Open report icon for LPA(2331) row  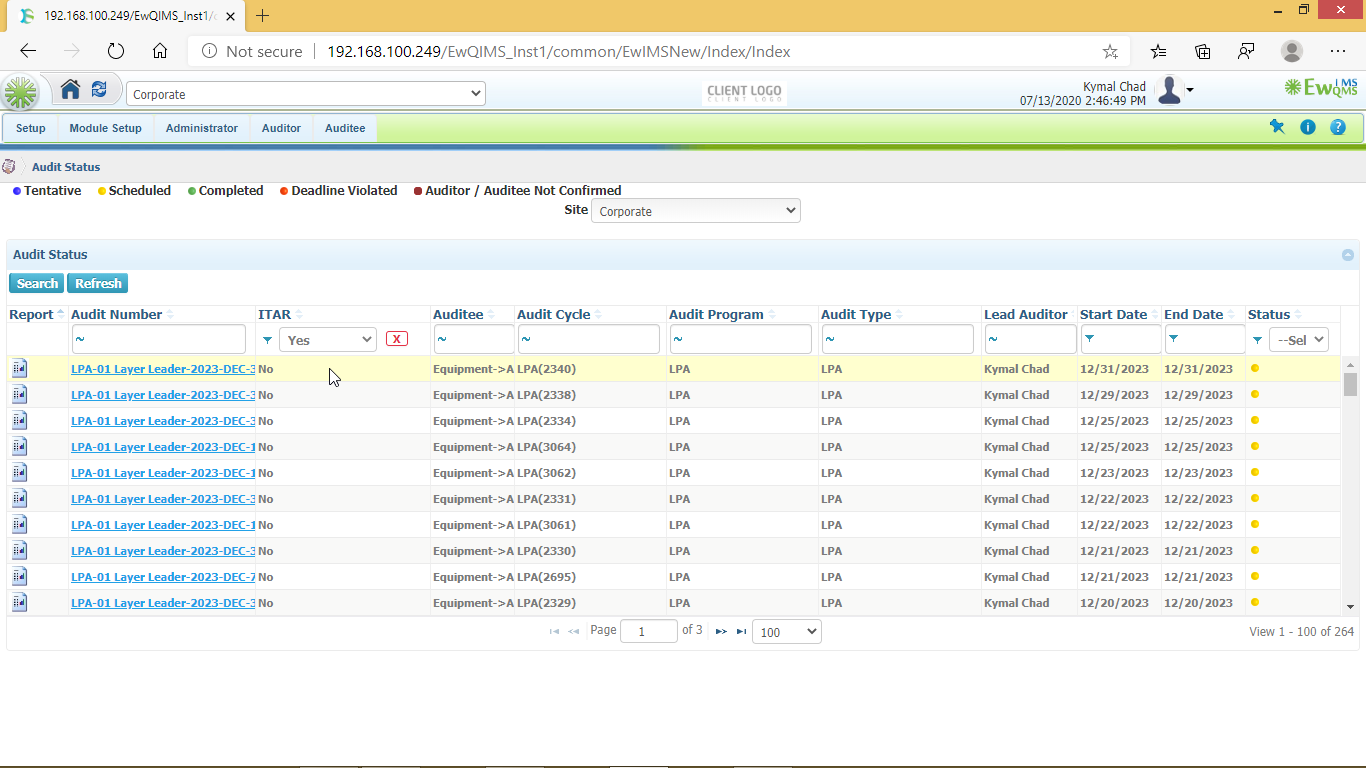(20, 499)
